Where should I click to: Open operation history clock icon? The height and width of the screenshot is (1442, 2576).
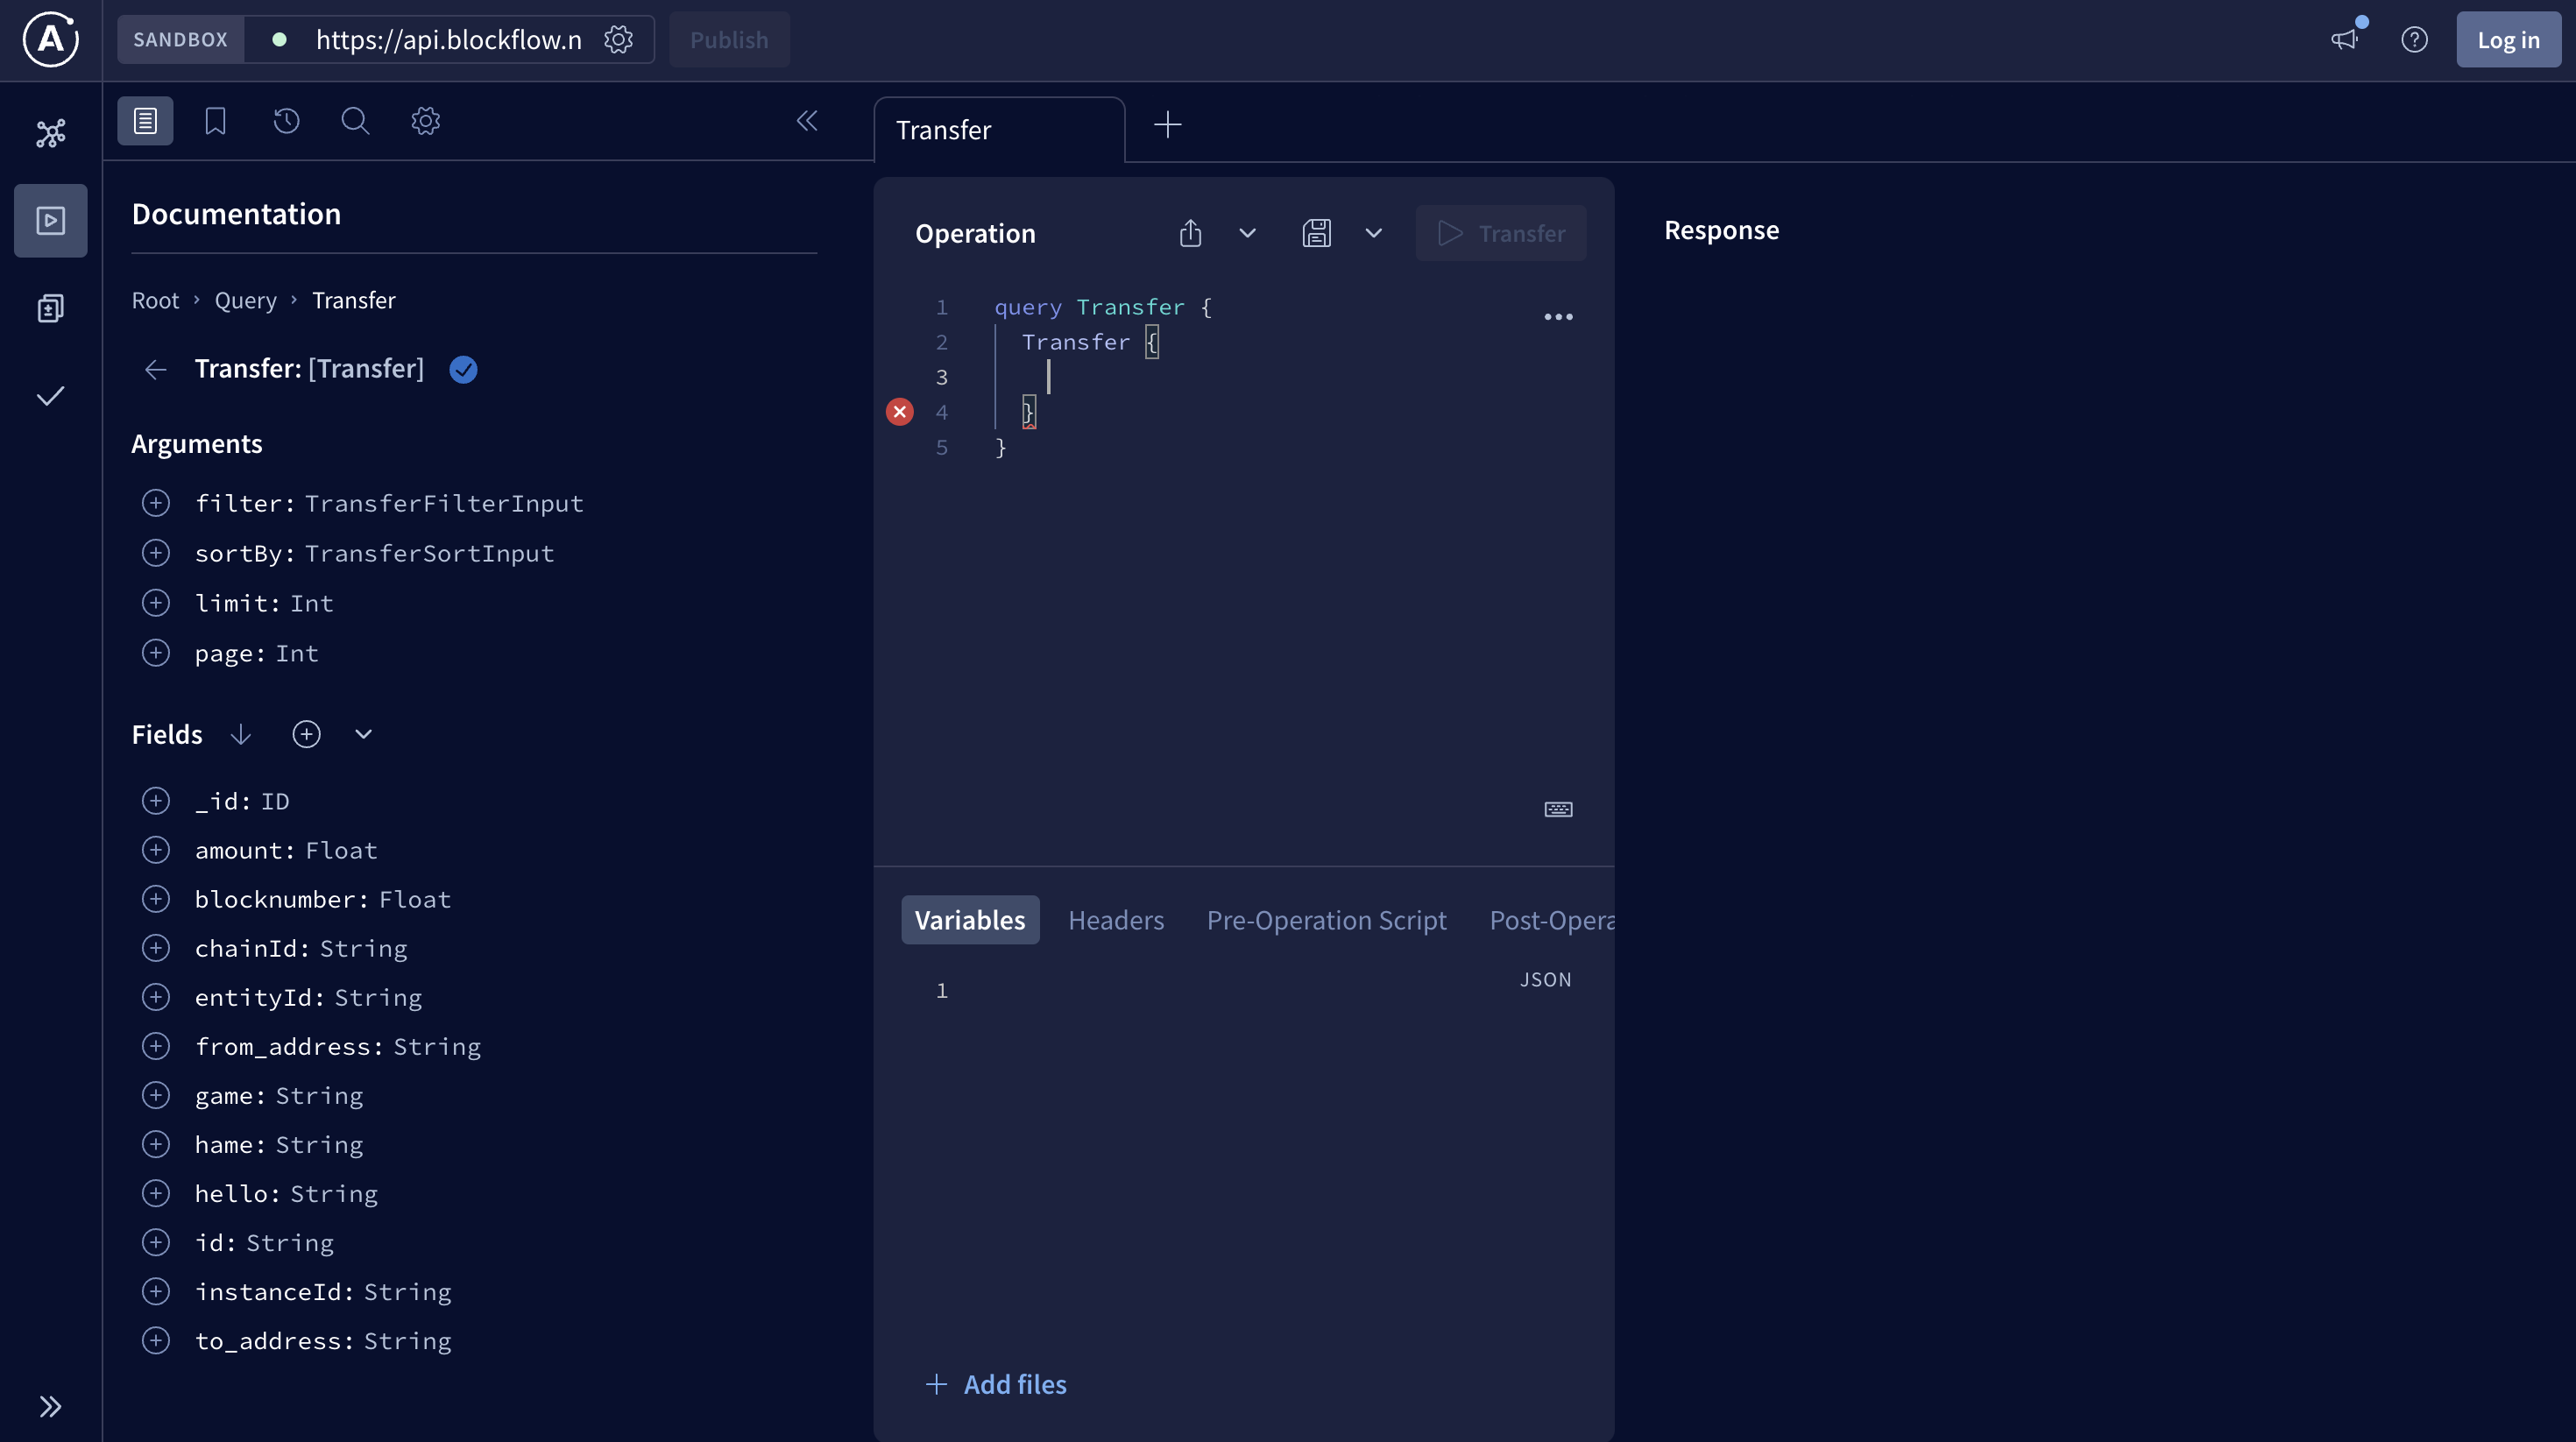[286, 121]
